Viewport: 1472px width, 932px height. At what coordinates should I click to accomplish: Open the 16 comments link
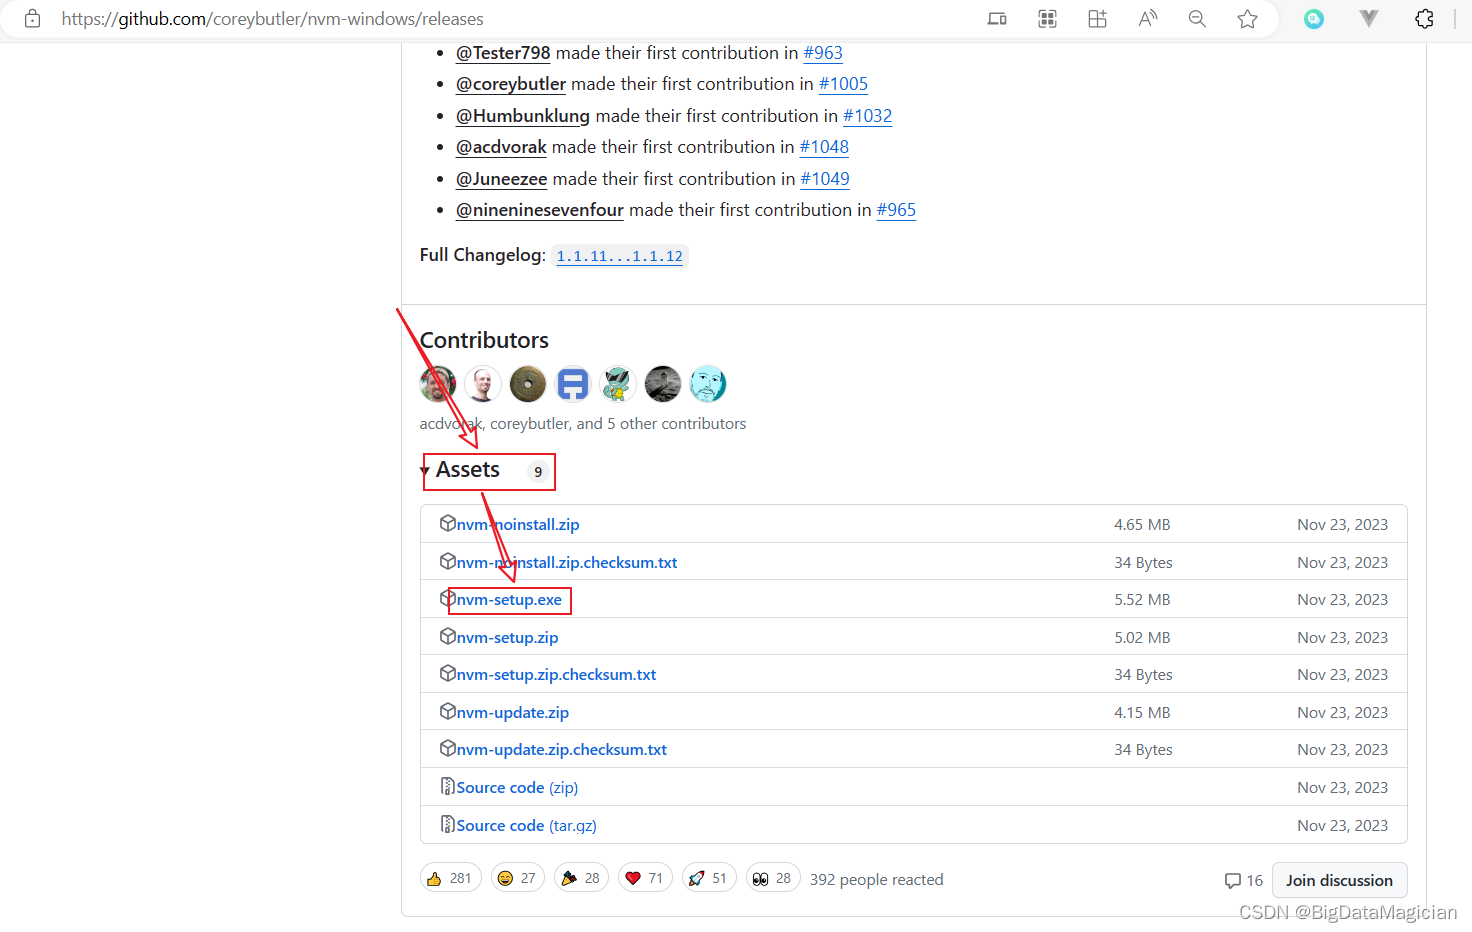(1244, 881)
